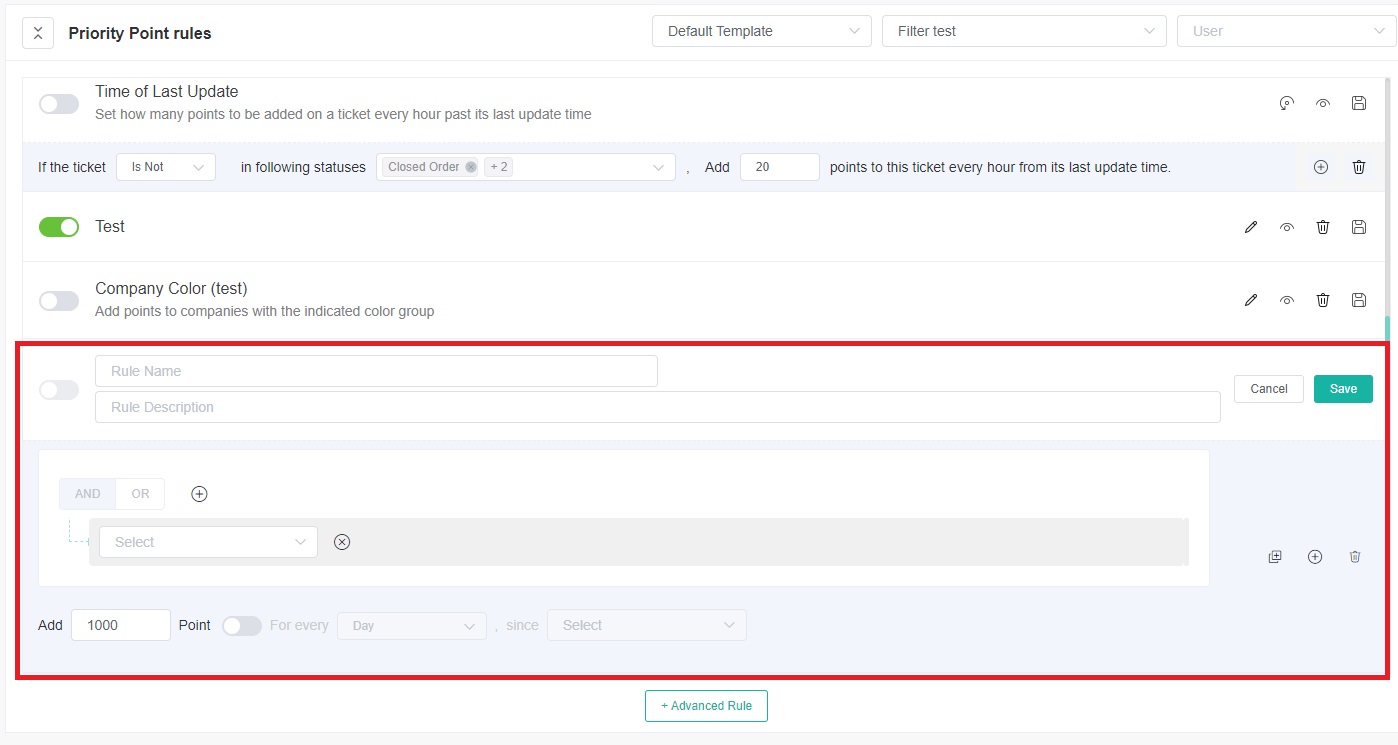Expand the Filter test dropdown
The image size is (1398, 745).
[1023, 31]
